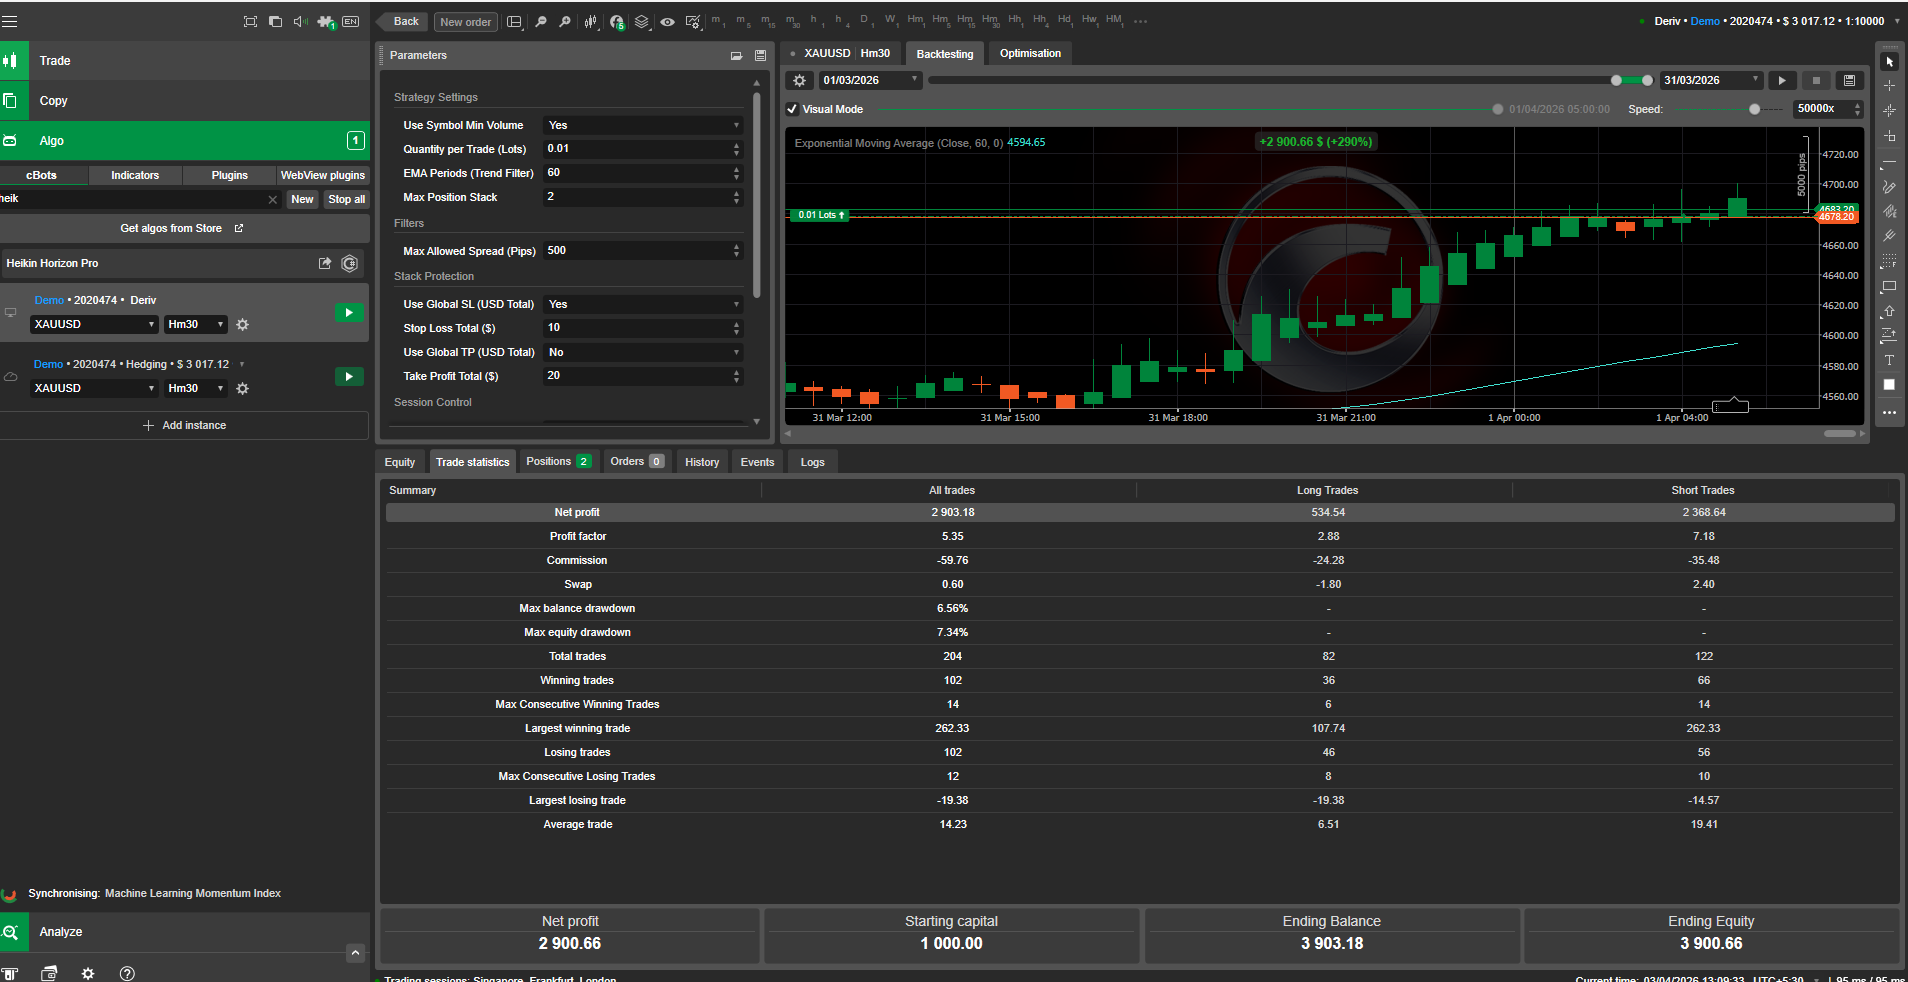Switch to the Optimisation tab
This screenshot has height=982, width=1908.
(x=1029, y=53)
